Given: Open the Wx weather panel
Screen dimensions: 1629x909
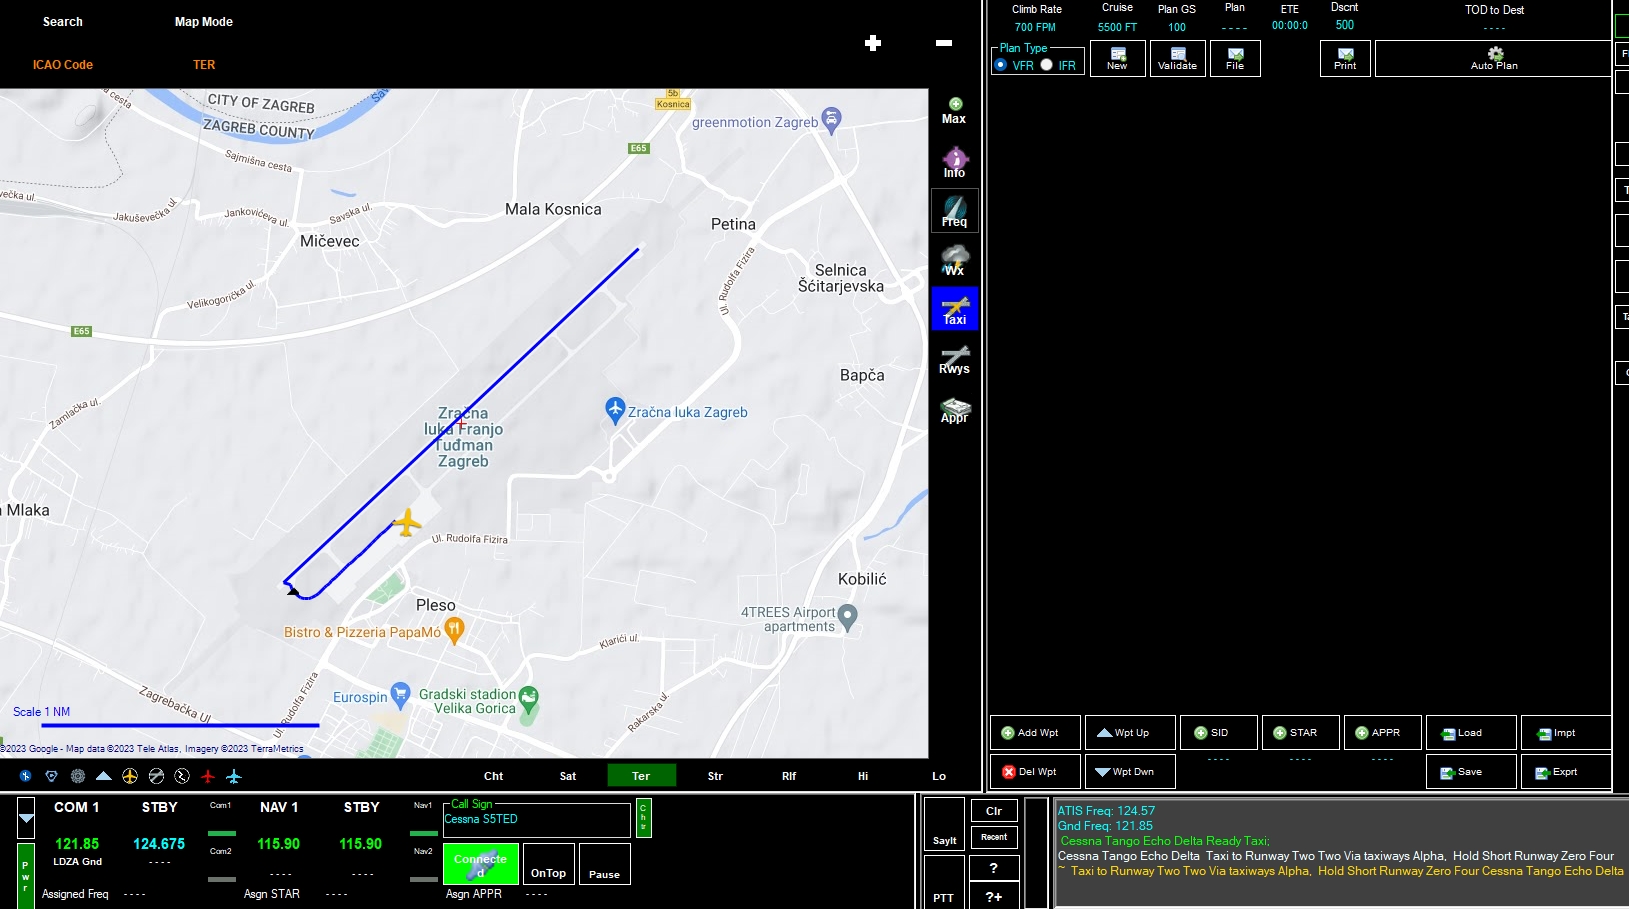Looking at the screenshot, I should [954, 260].
